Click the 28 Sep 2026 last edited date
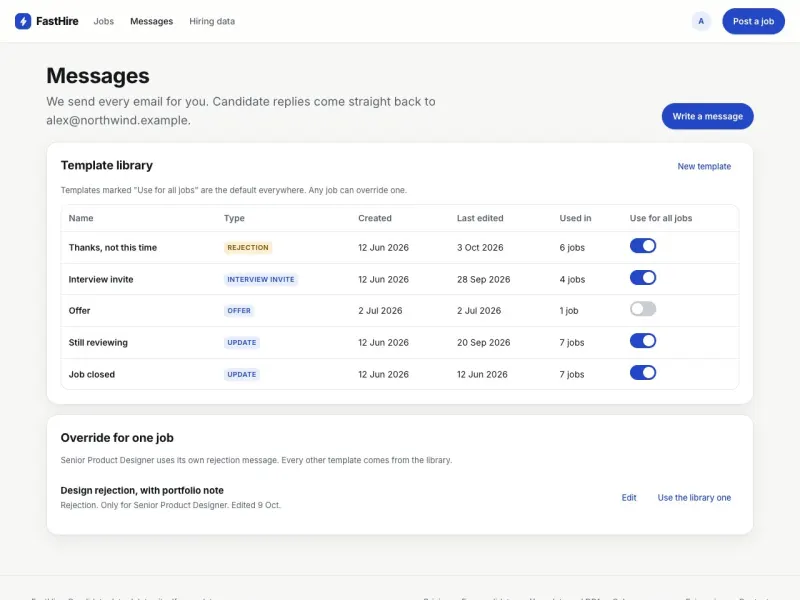This screenshot has height=600, width=800. [484, 280]
